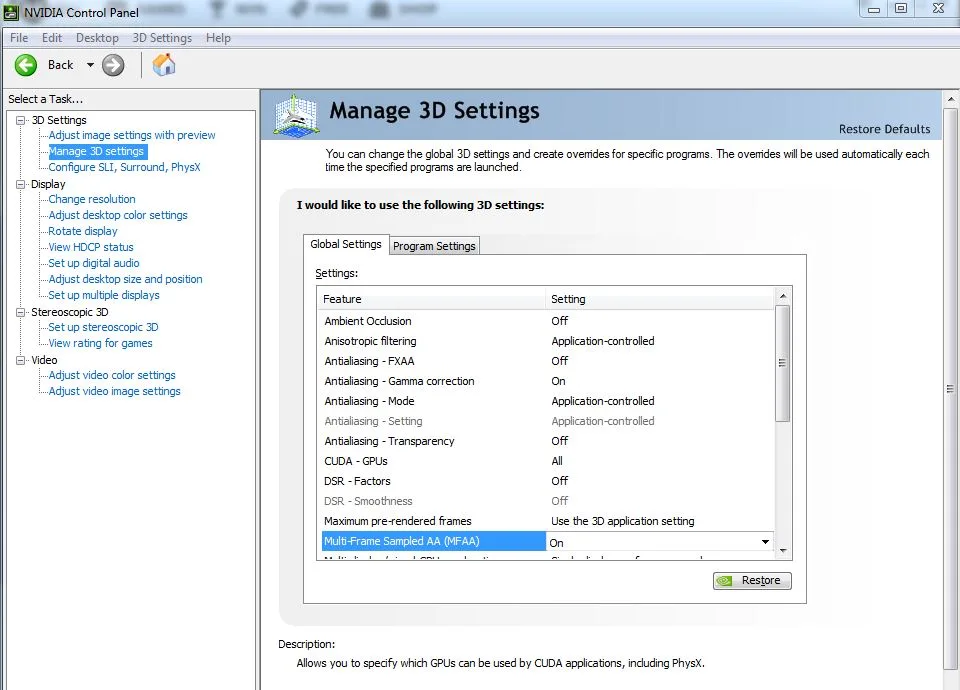
Task: Open the Help menu
Action: pyautogui.click(x=218, y=38)
